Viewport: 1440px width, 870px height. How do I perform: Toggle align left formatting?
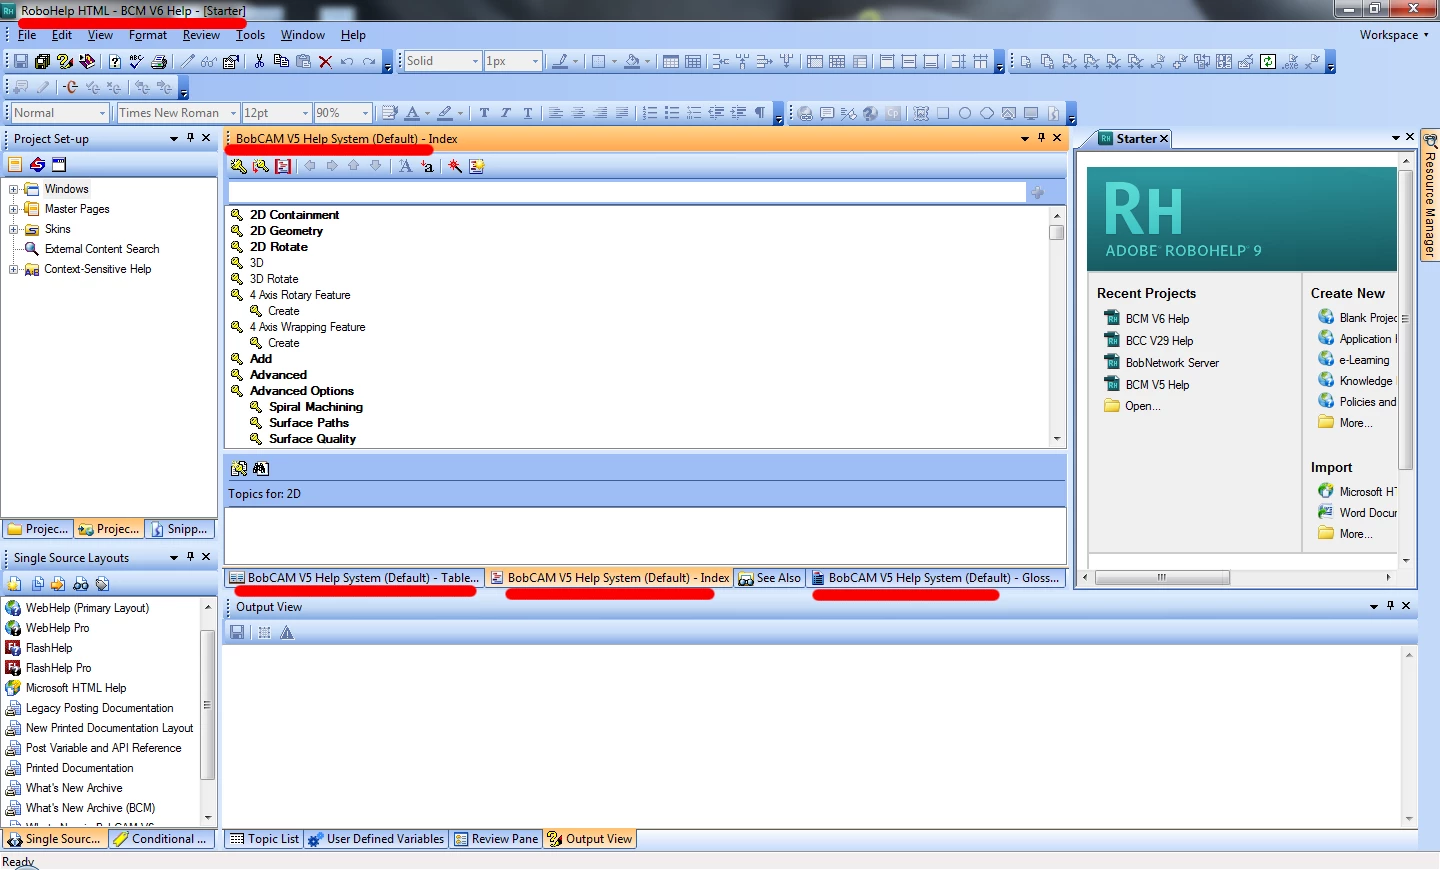point(556,113)
